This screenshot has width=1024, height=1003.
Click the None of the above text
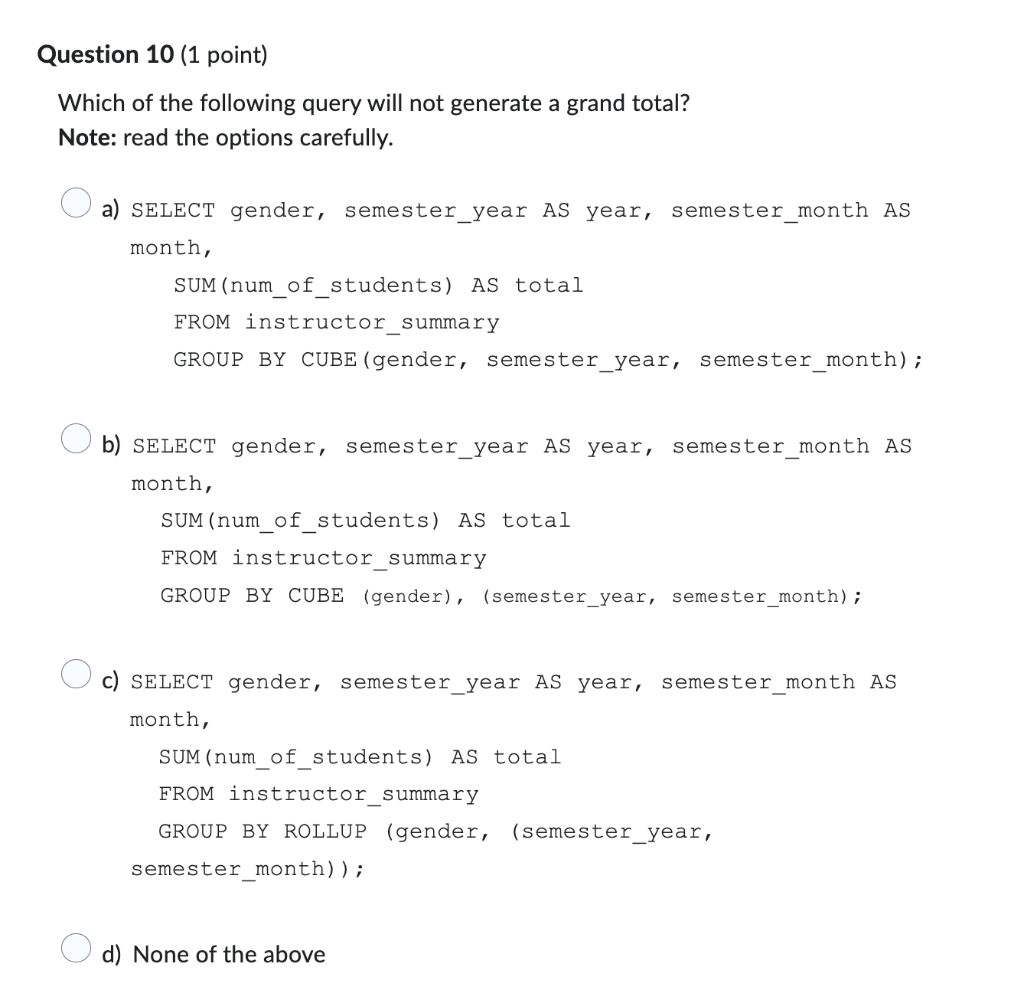229,954
